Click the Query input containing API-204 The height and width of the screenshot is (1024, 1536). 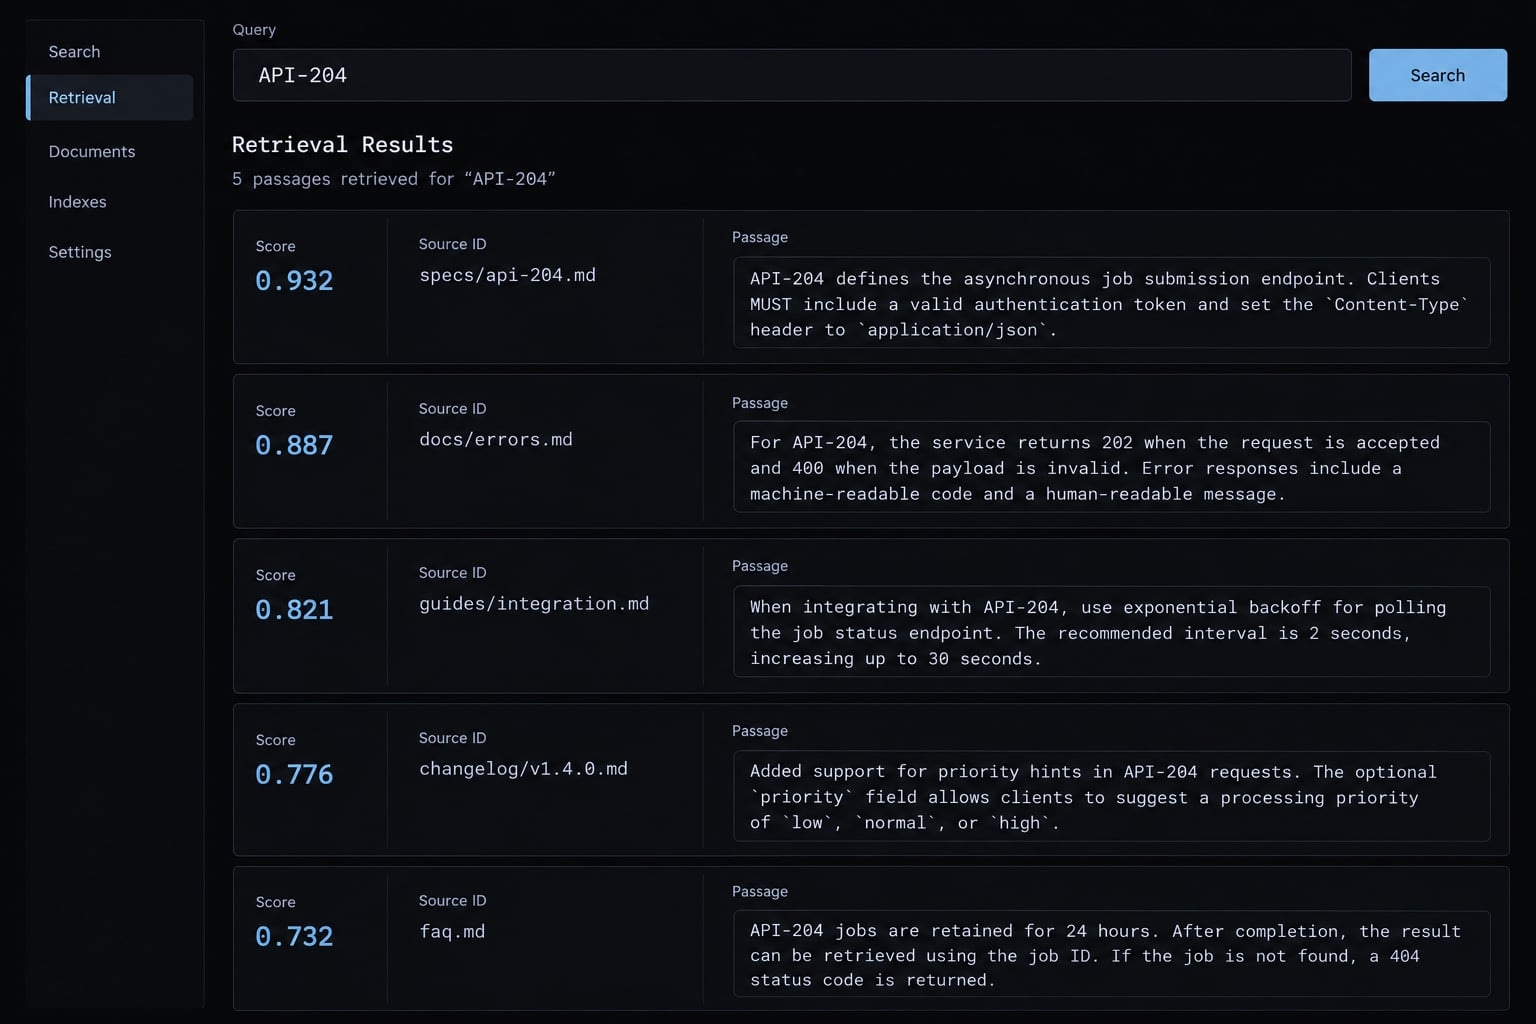pos(792,75)
